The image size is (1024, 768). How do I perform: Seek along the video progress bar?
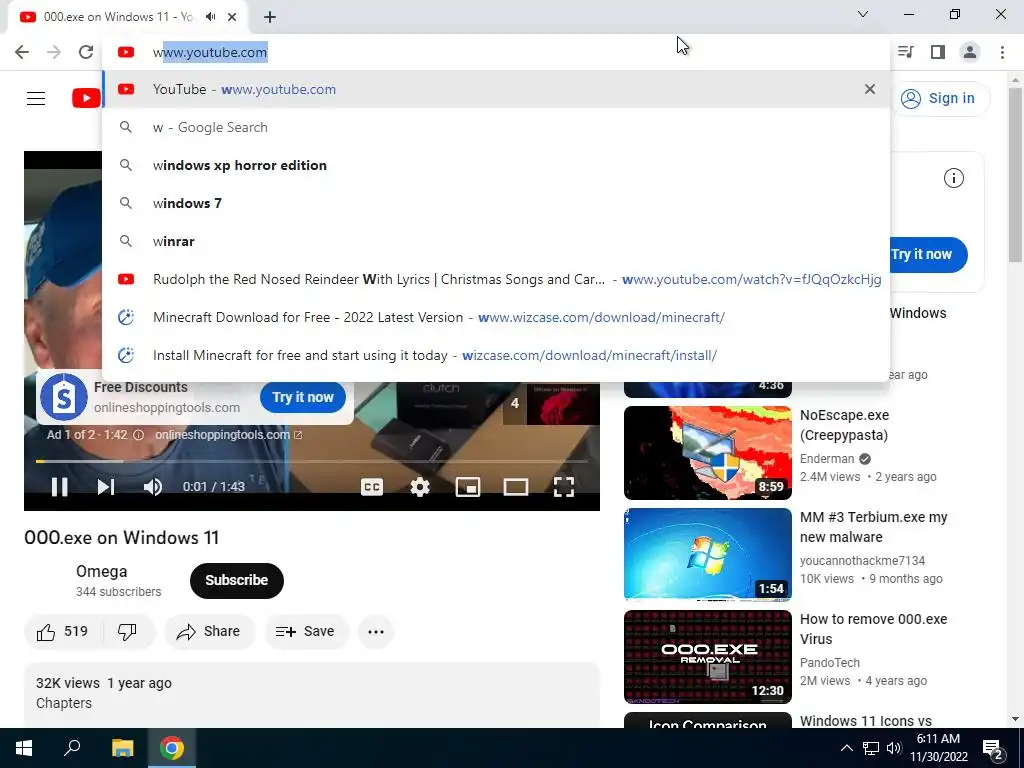tap(312, 461)
